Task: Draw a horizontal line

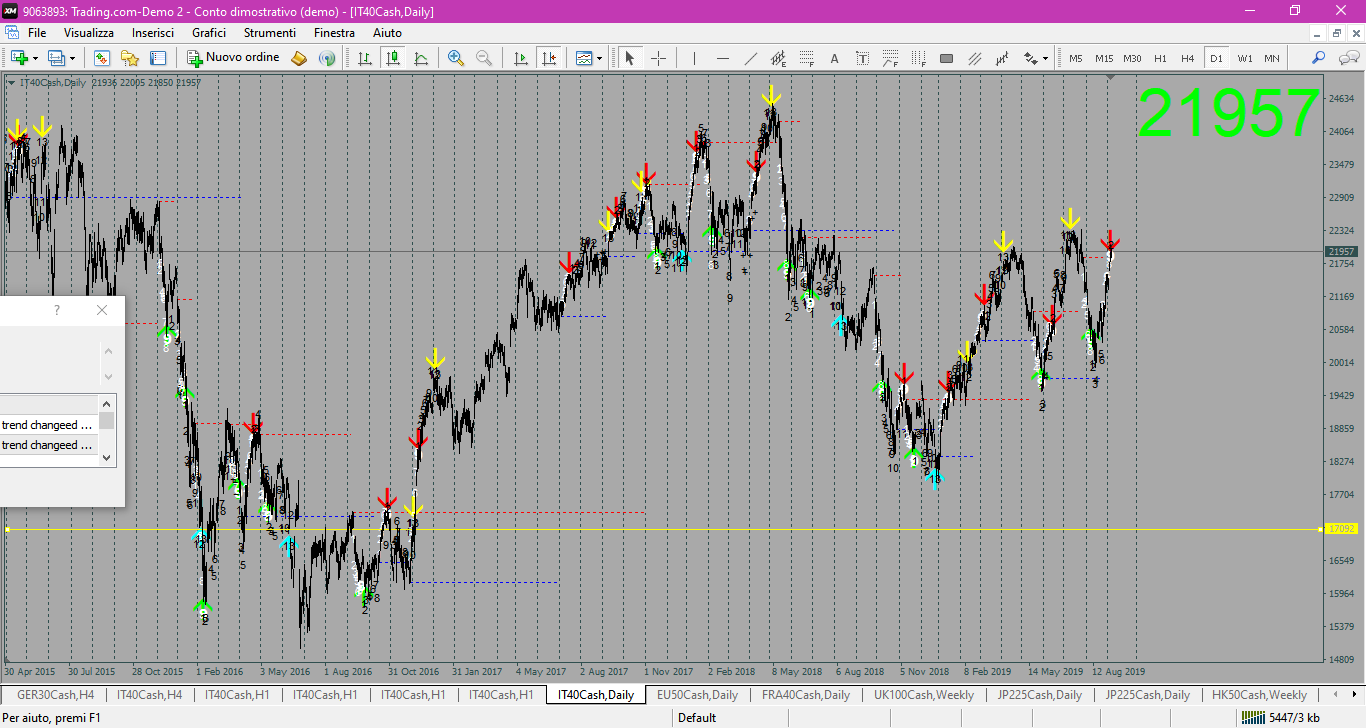Action: click(x=722, y=58)
